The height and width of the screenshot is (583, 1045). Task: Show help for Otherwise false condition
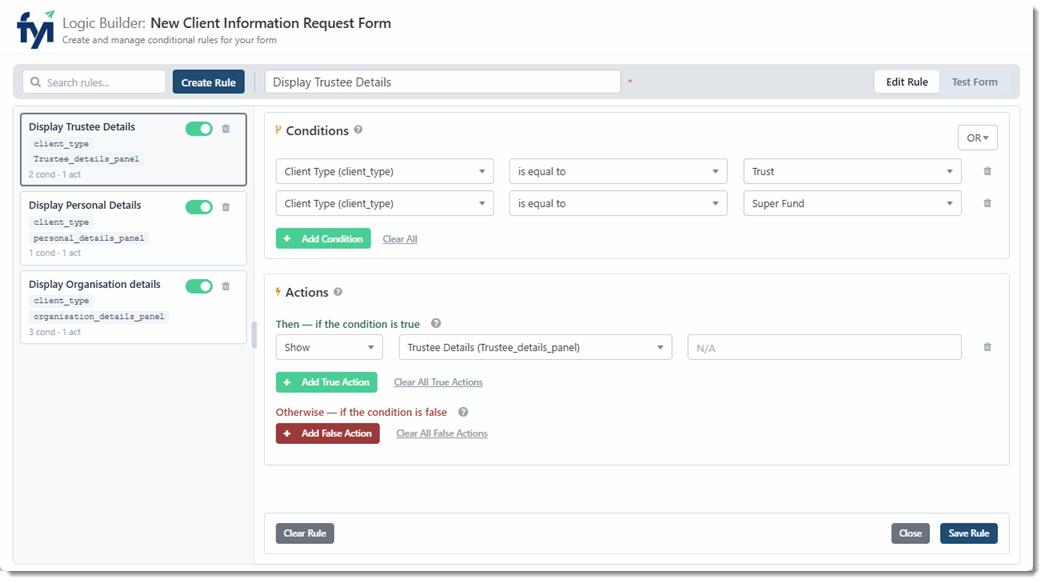(463, 412)
